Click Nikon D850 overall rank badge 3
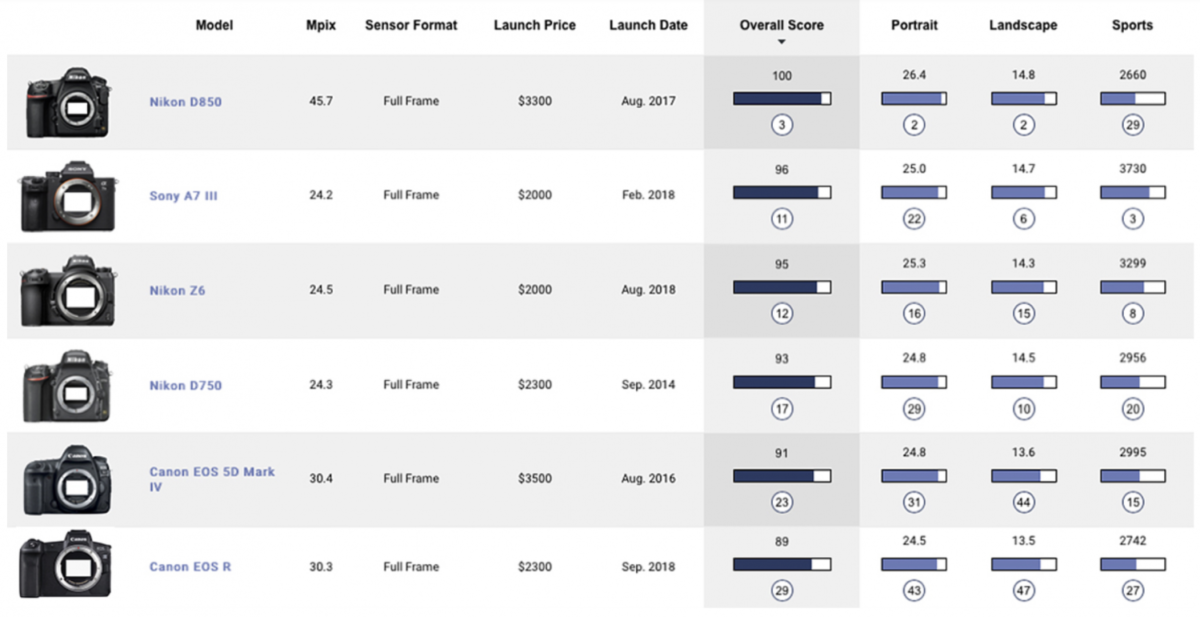Screen dimensions: 1200x617 coord(782,125)
